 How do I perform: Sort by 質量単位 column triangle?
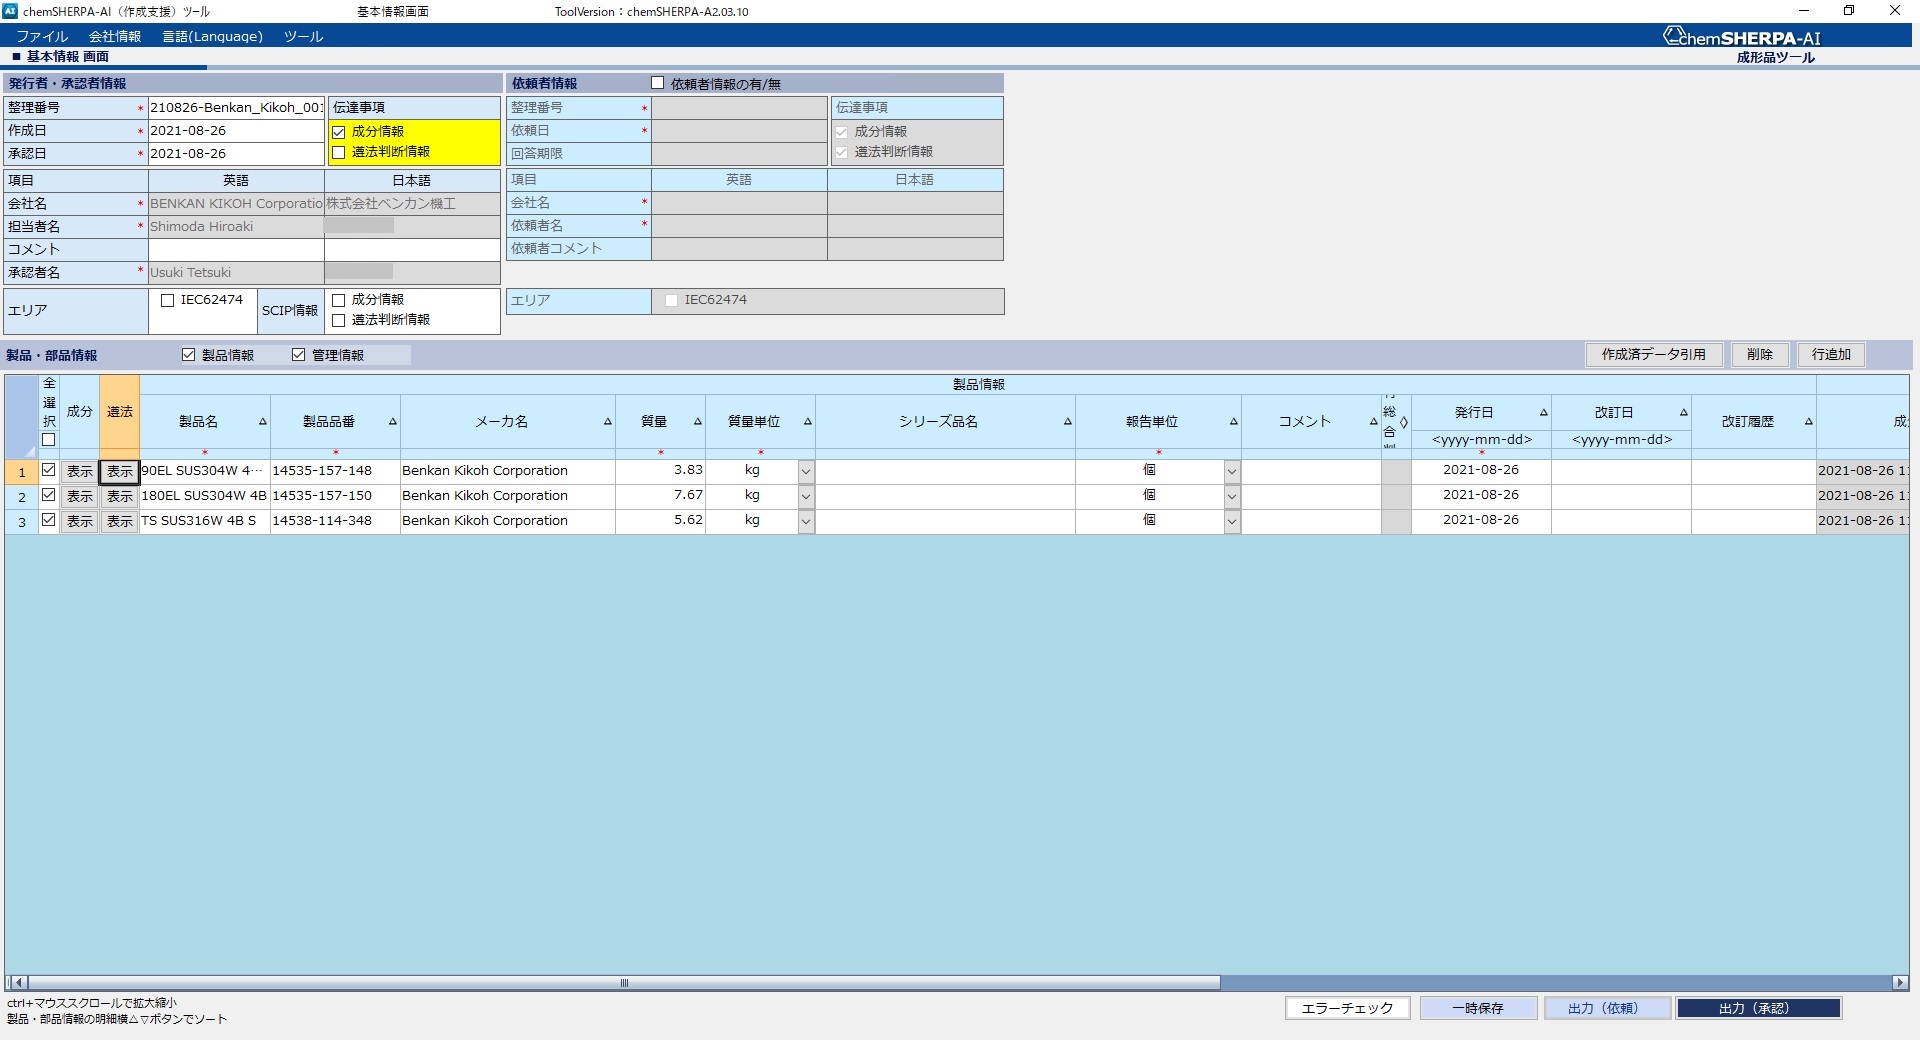(x=808, y=422)
